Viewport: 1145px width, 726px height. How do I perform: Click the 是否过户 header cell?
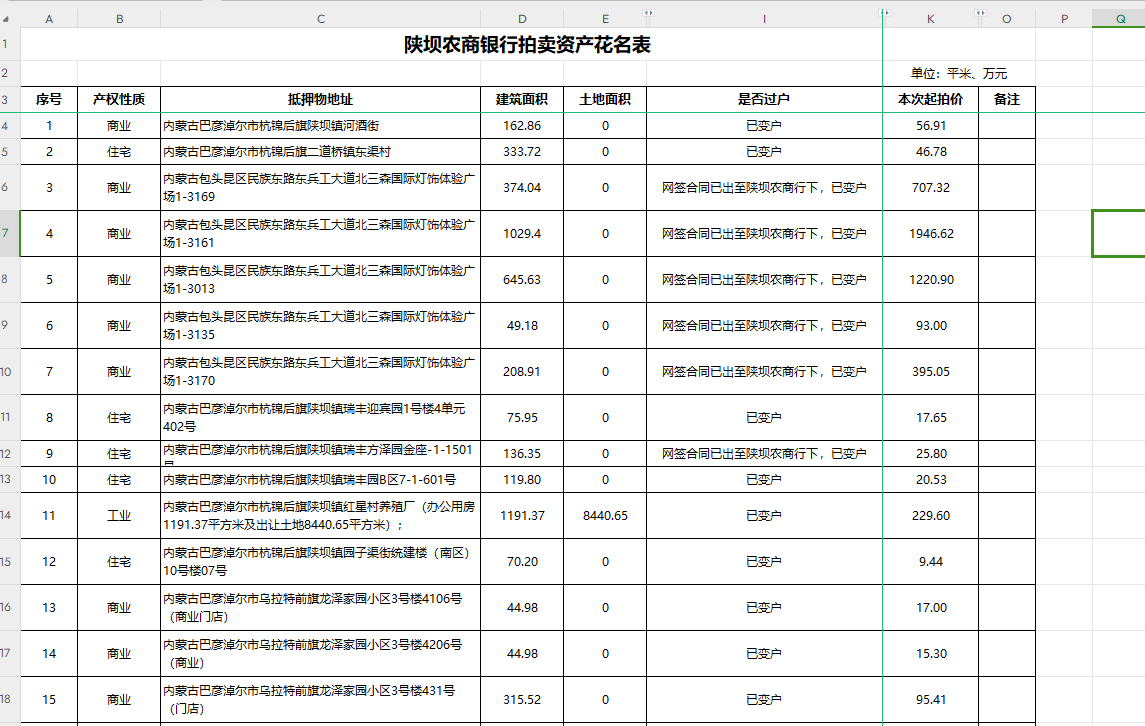point(765,99)
